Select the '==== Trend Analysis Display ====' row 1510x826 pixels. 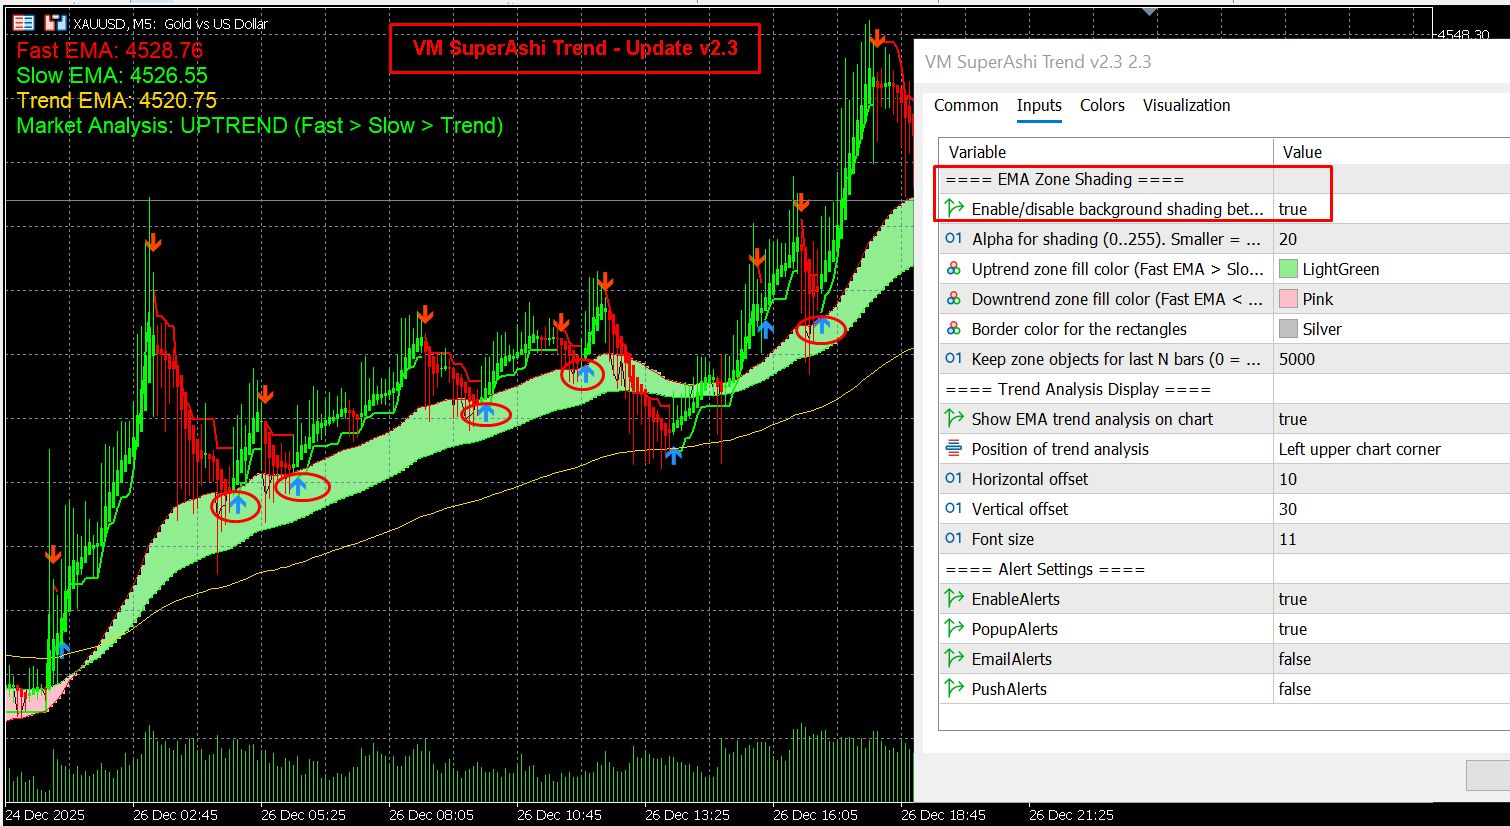click(1224, 389)
